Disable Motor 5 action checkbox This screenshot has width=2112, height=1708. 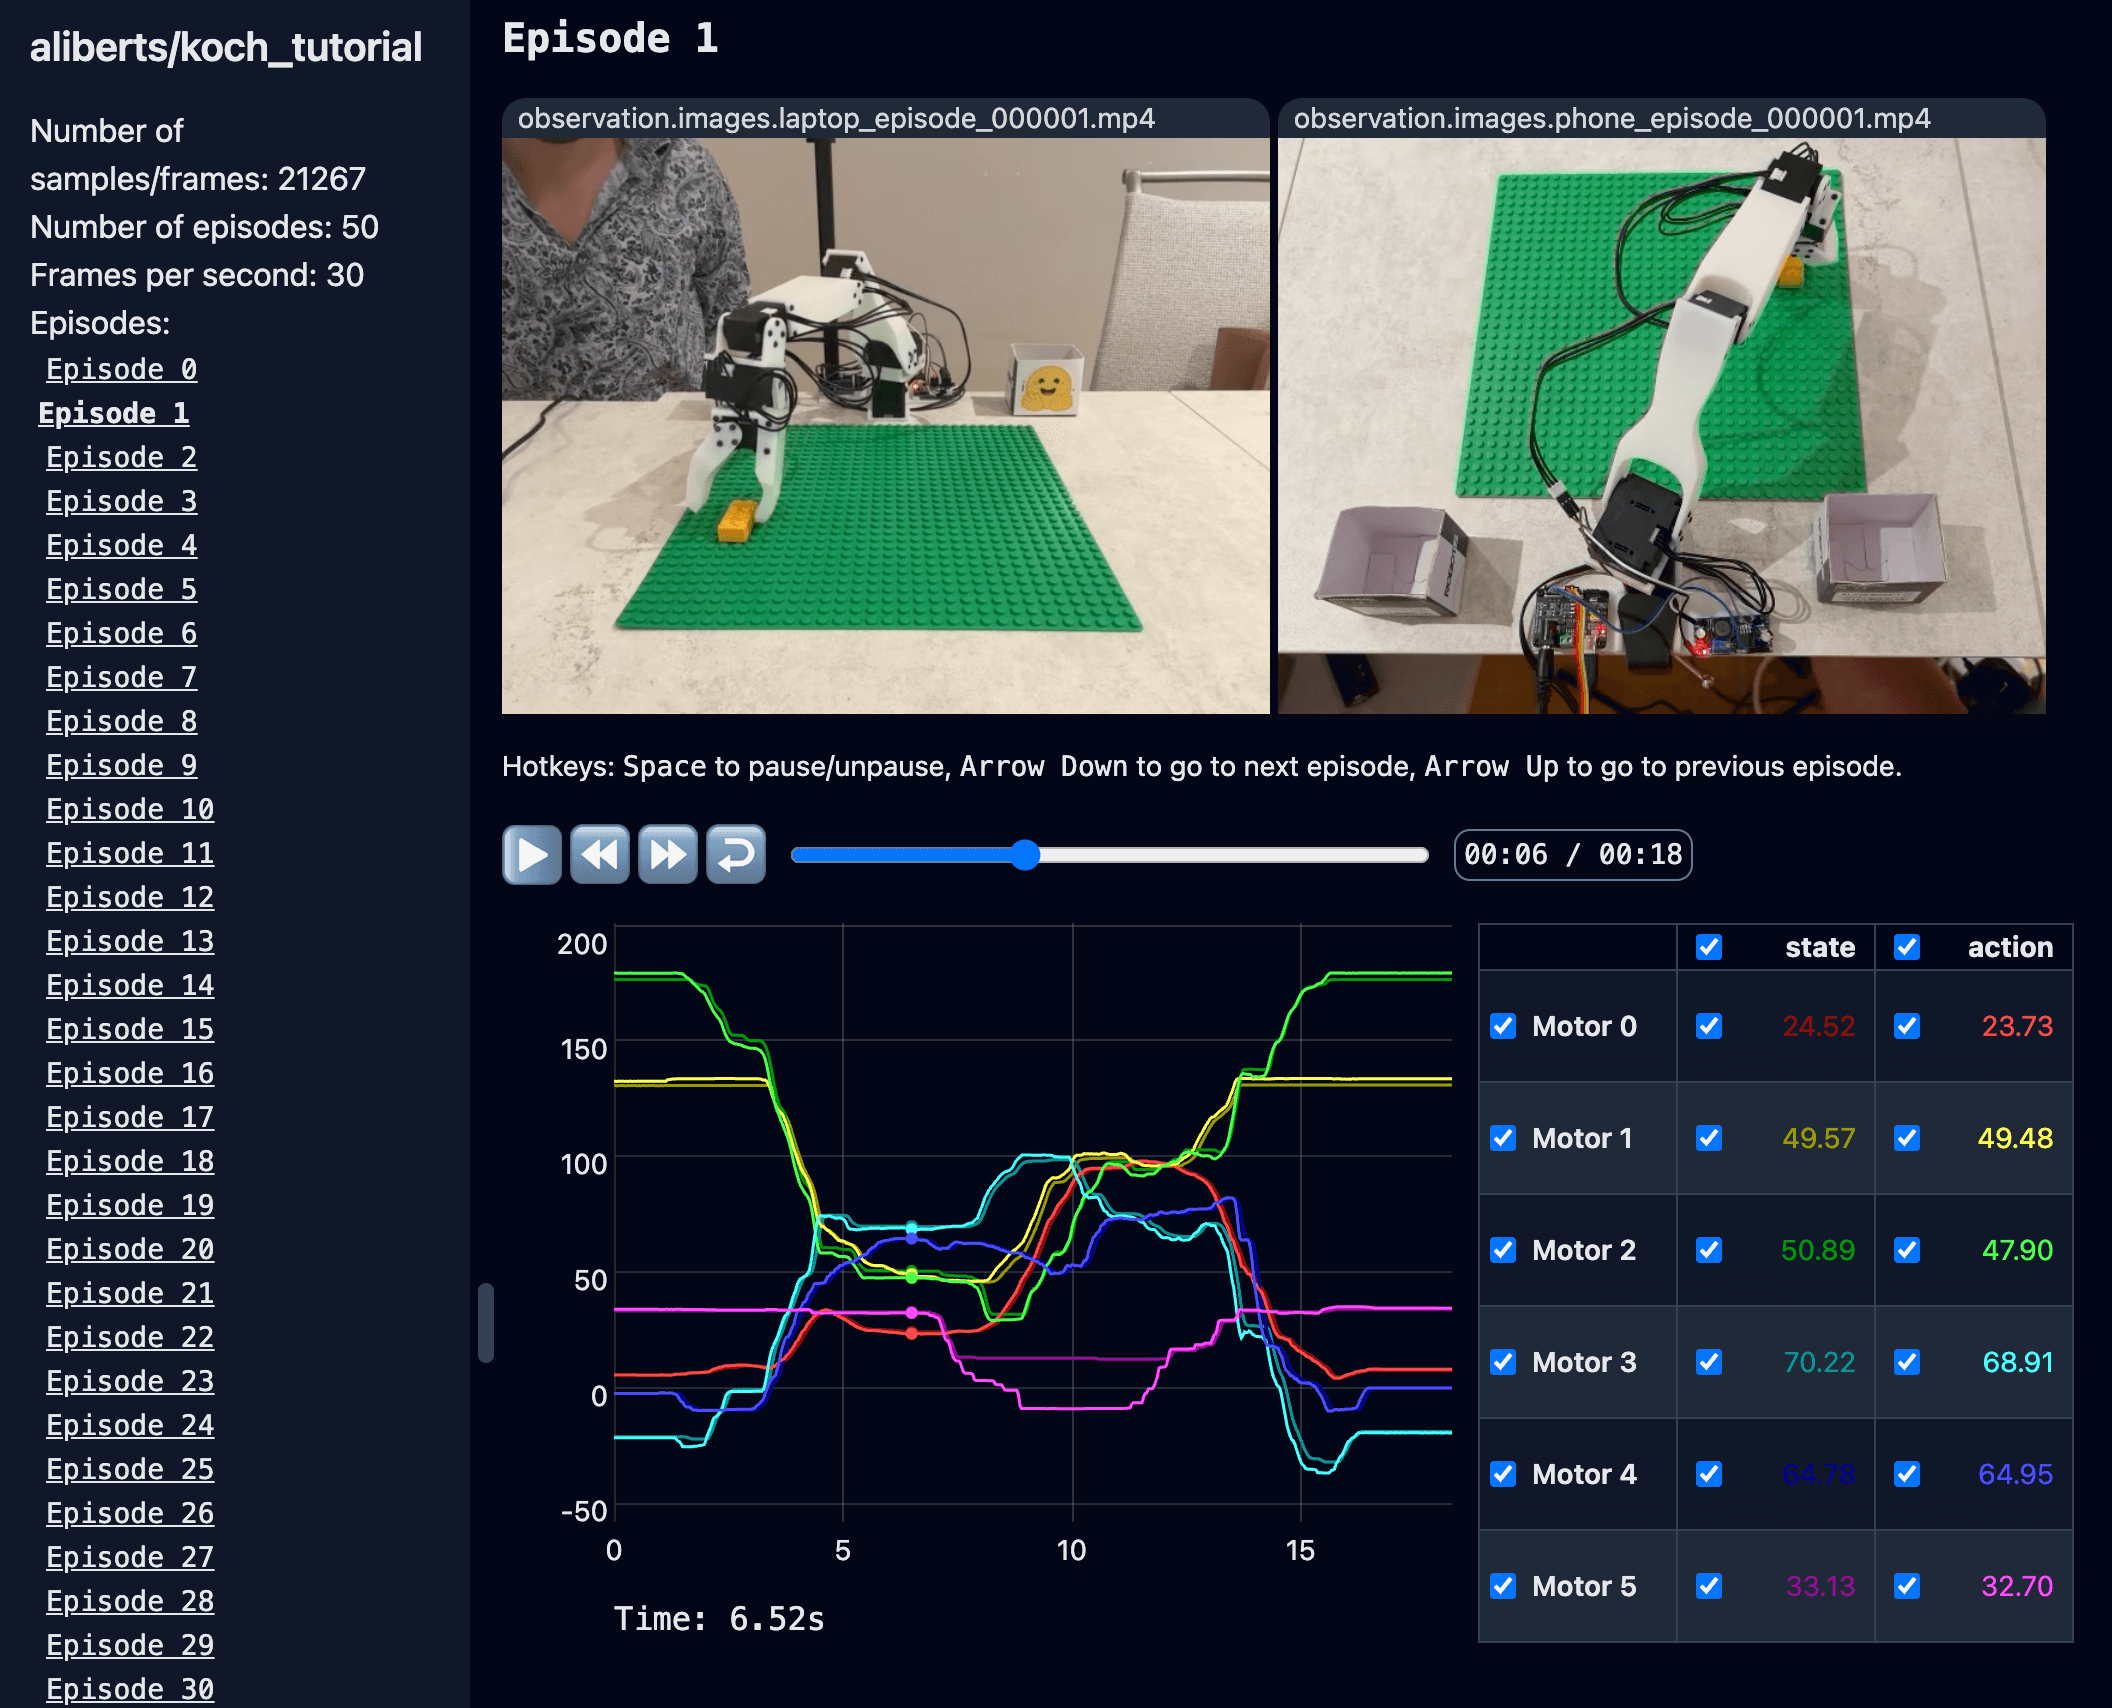[x=1907, y=1586]
